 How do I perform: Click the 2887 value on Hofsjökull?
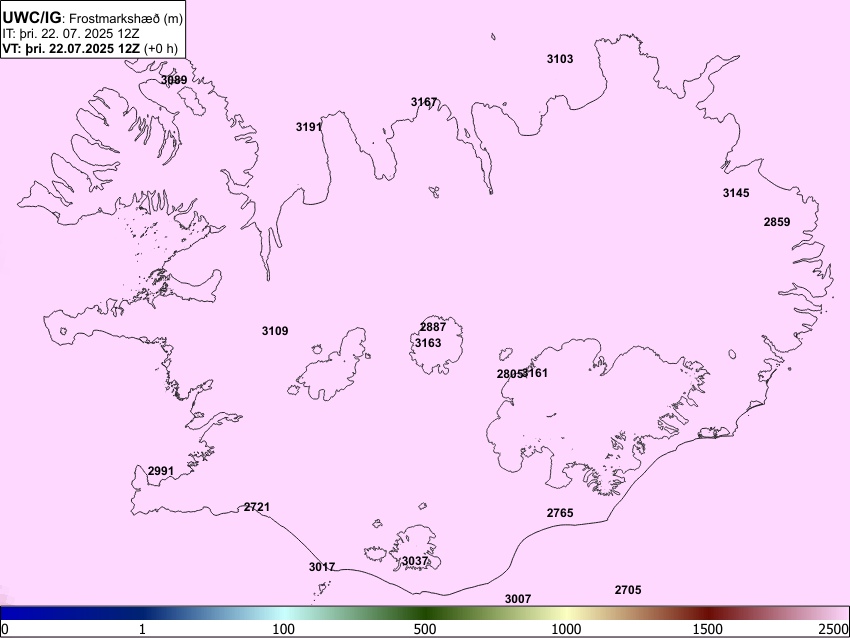(433, 327)
